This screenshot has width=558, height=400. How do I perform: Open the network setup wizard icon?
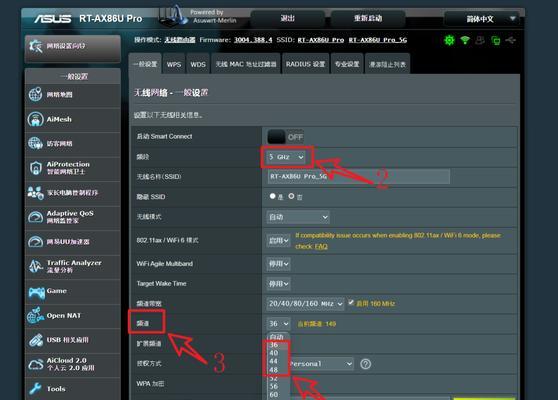(36, 46)
